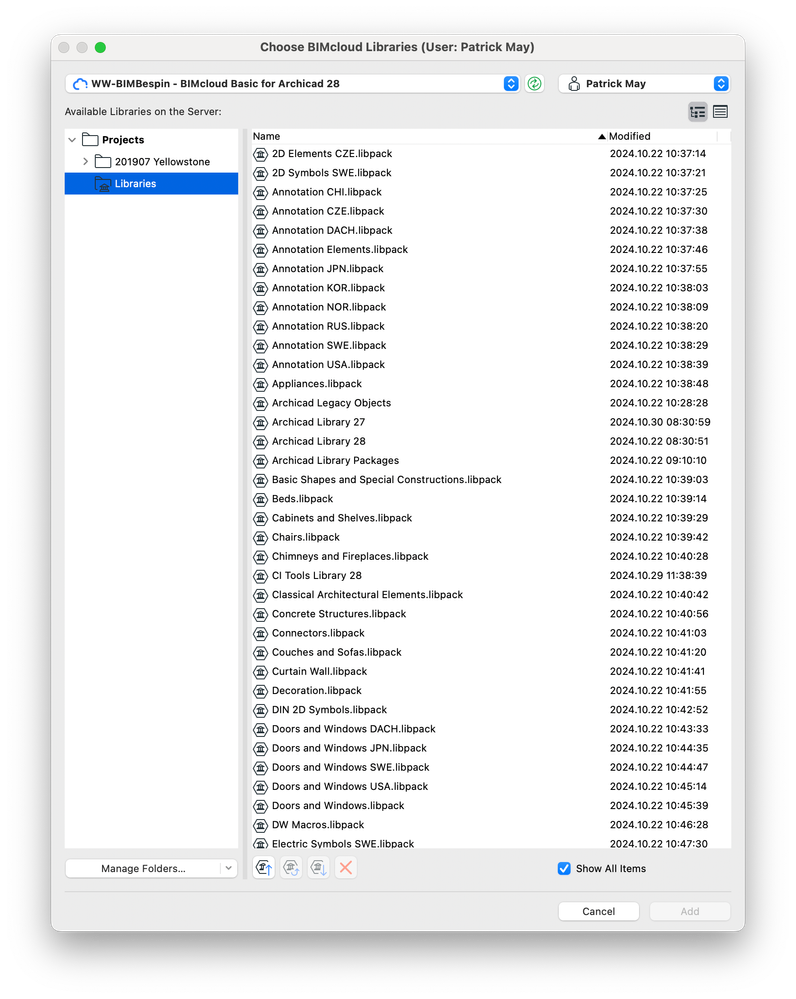This screenshot has height=999, width=796.
Task: Select the Libraries tree item
Action: click(151, 183)
